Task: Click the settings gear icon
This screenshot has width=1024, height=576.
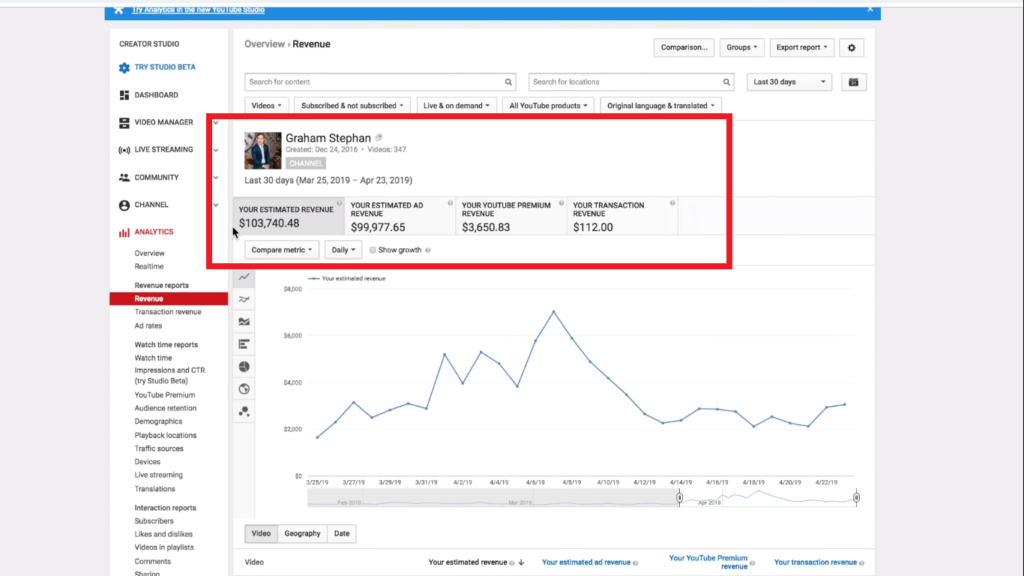Action: pos(852,48)
